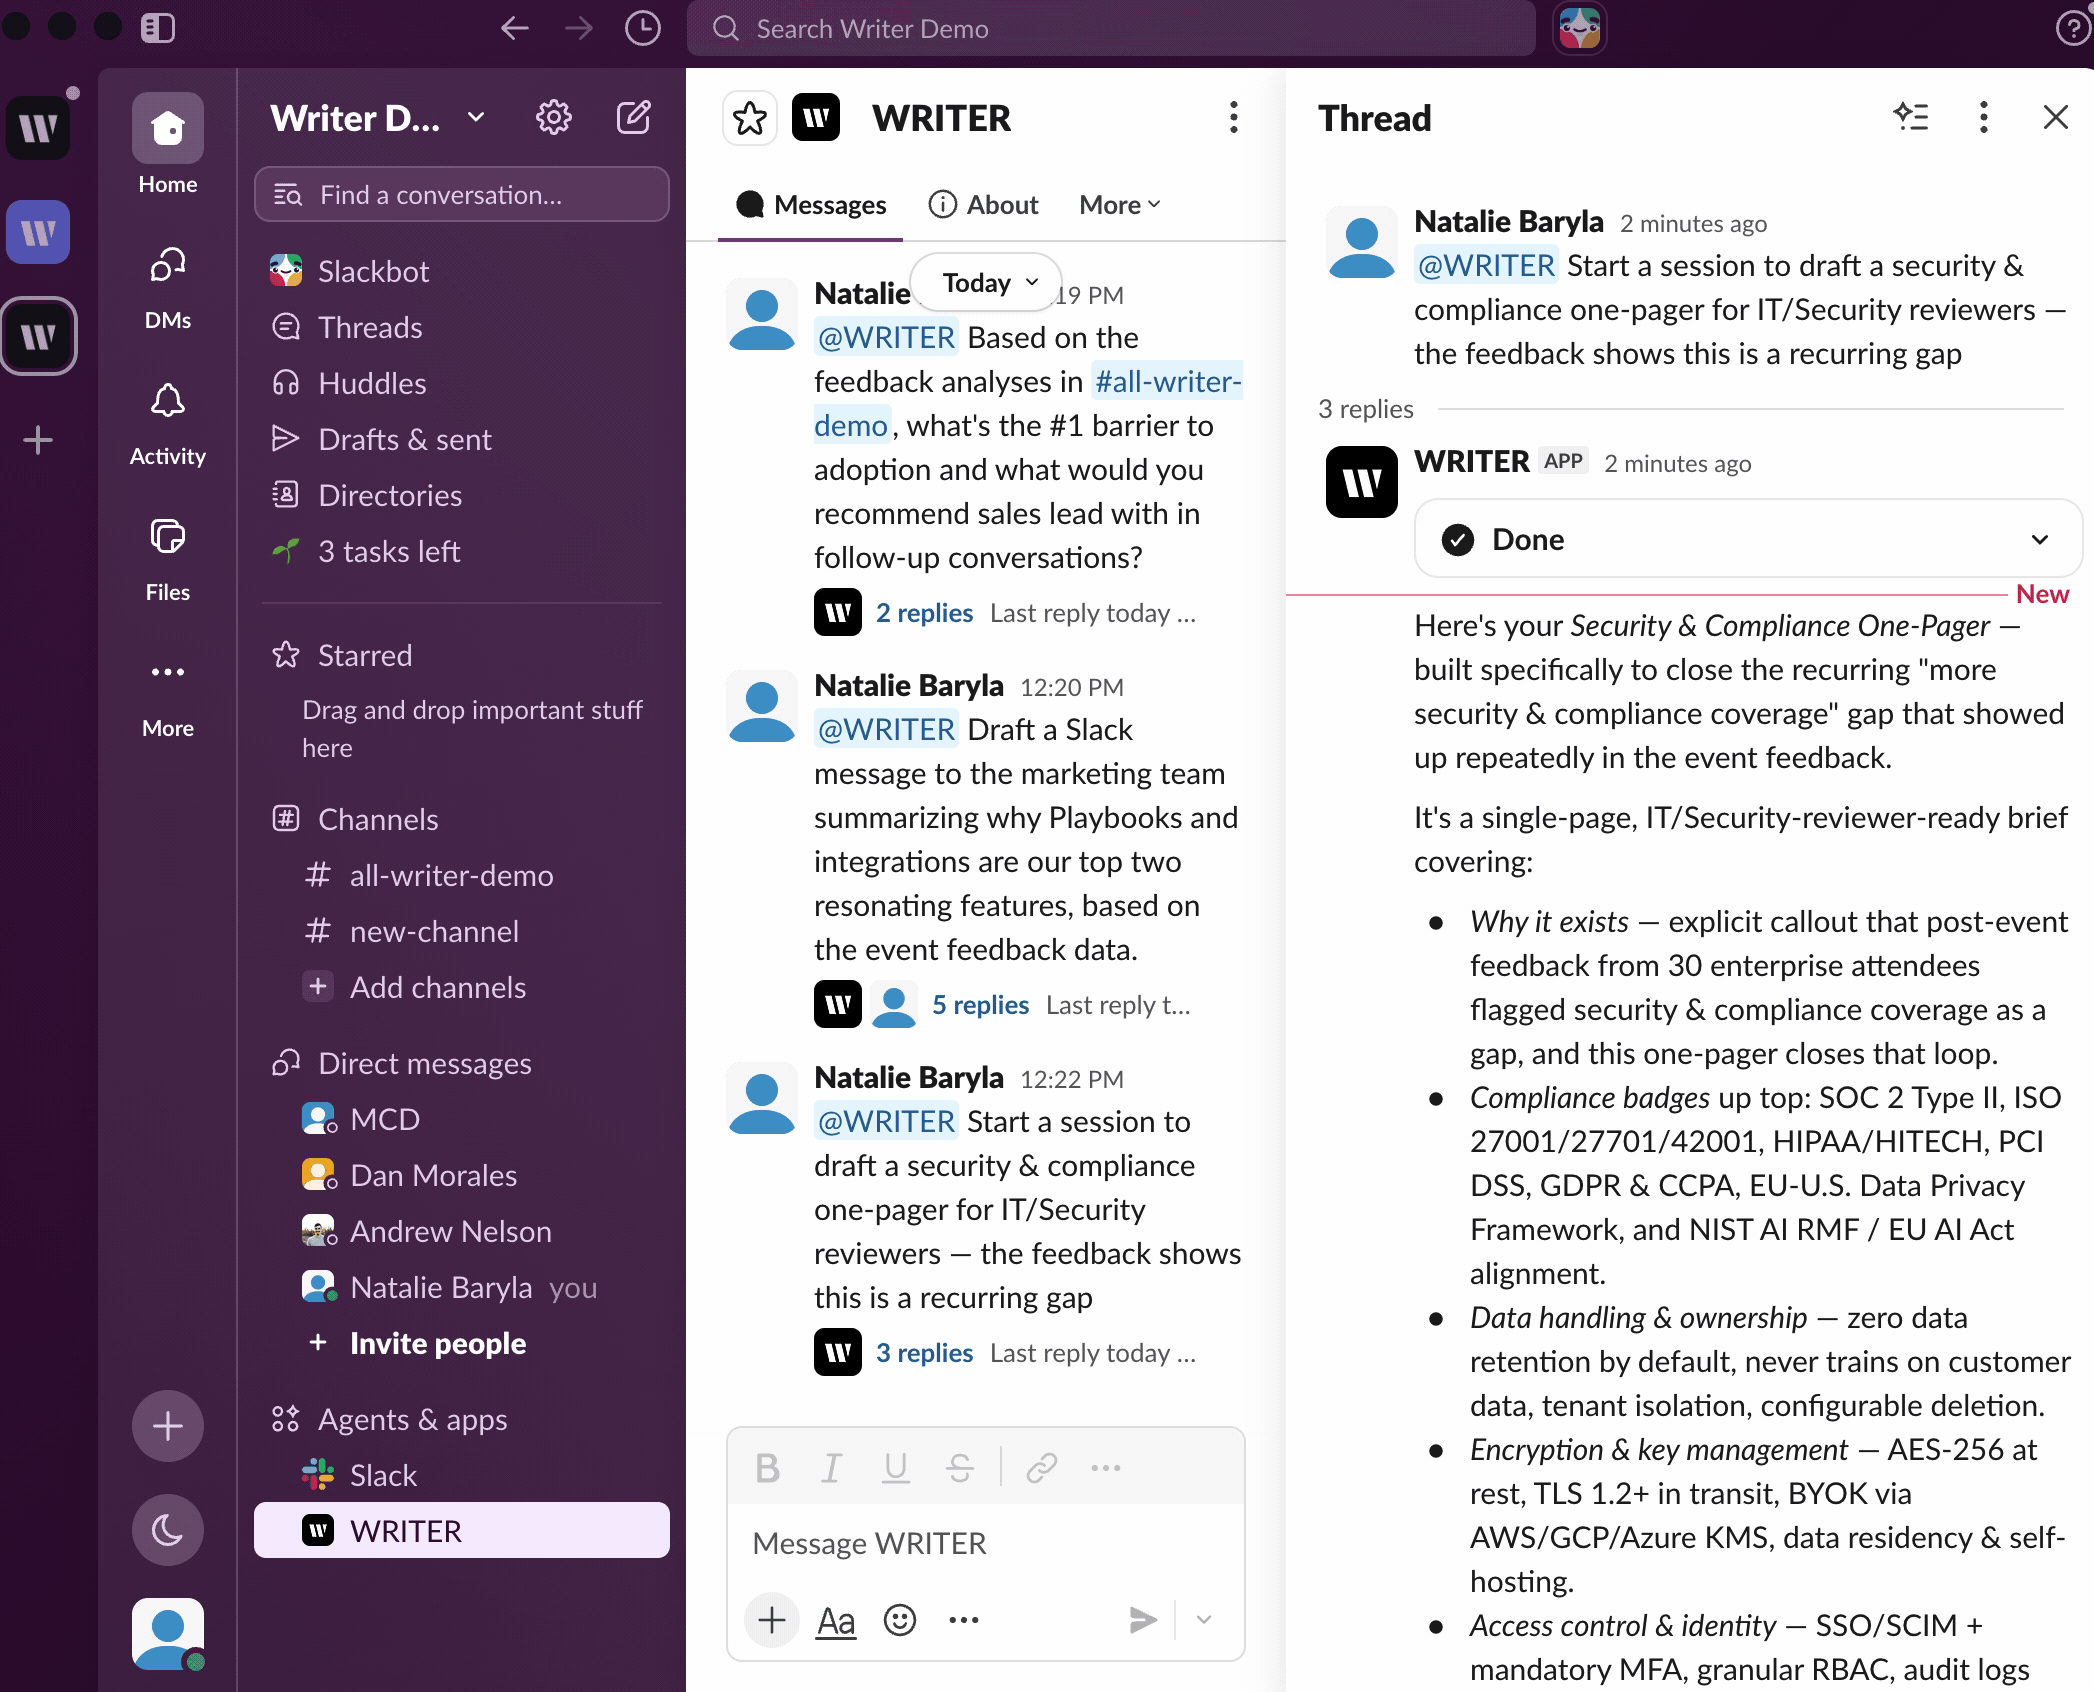Collapse the Starred section
Viewport: 2094px width, 1692px height.
365,655
